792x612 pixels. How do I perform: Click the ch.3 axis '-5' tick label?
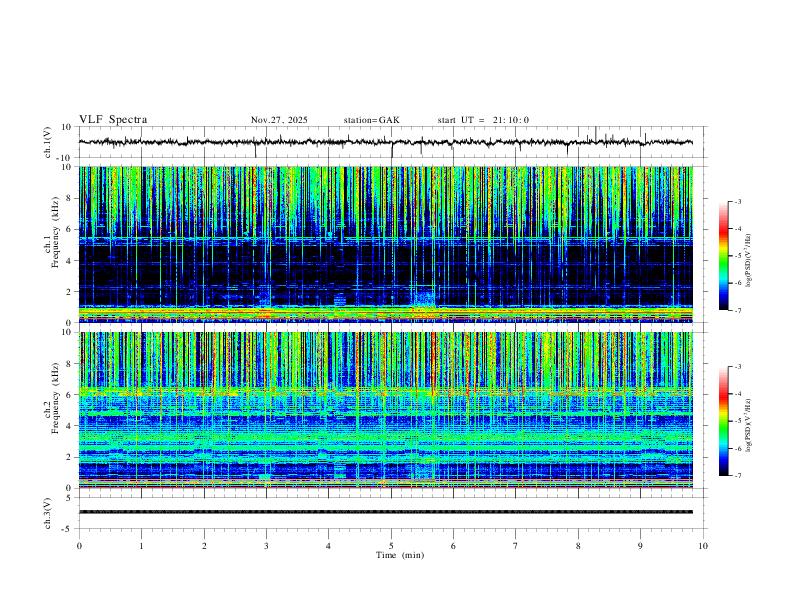[68, 529]
